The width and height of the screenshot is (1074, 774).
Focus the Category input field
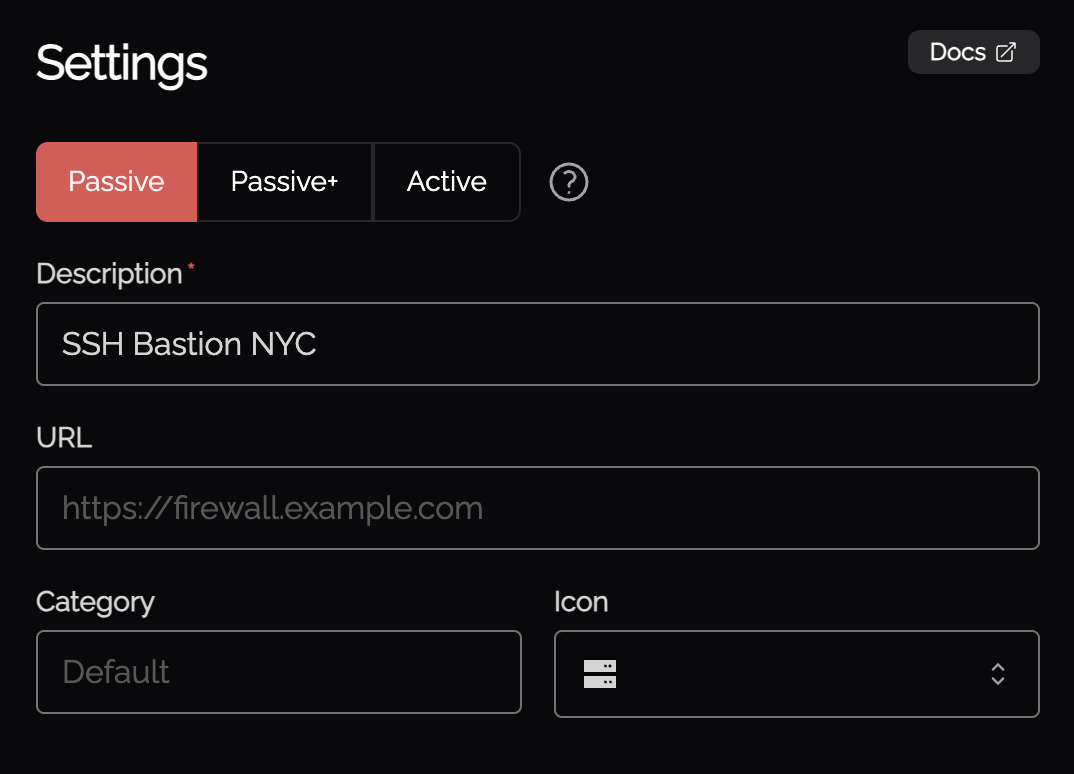(x=278, y=672)
